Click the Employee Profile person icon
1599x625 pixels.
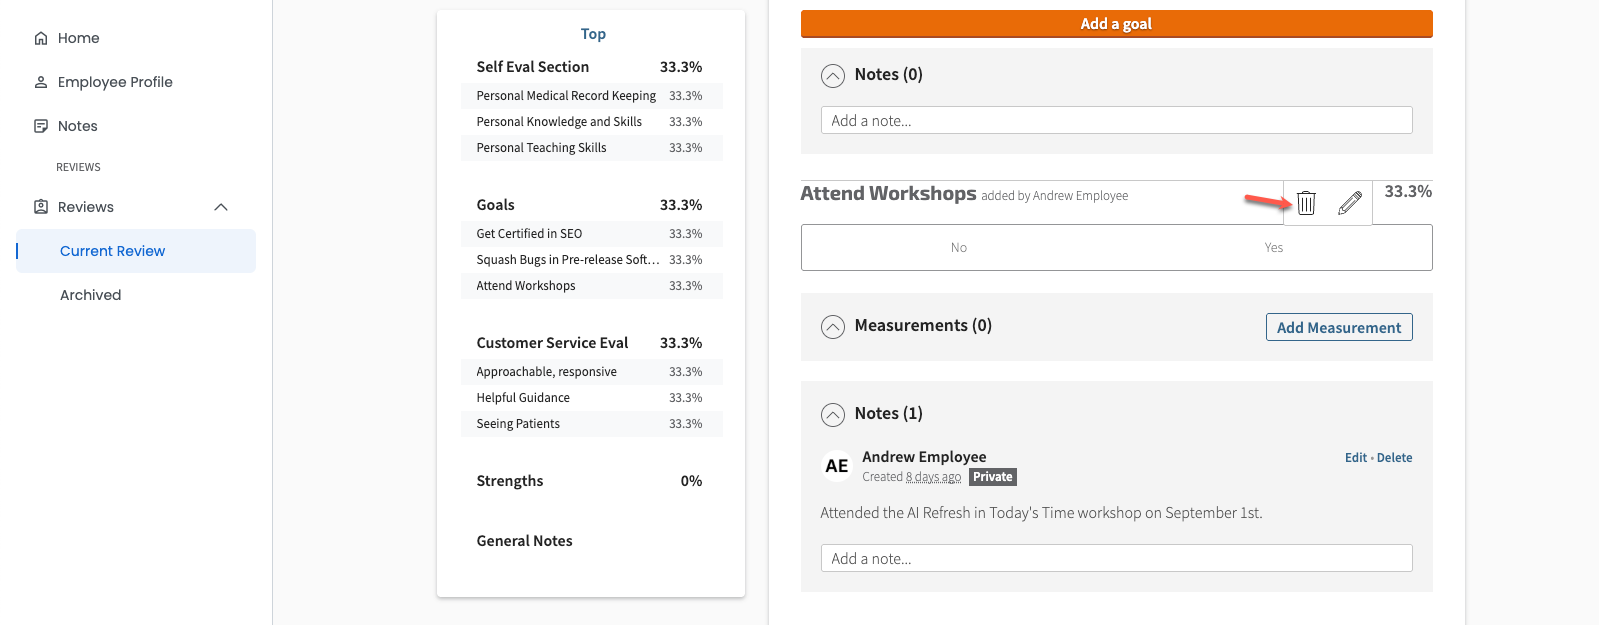(41, 82)
